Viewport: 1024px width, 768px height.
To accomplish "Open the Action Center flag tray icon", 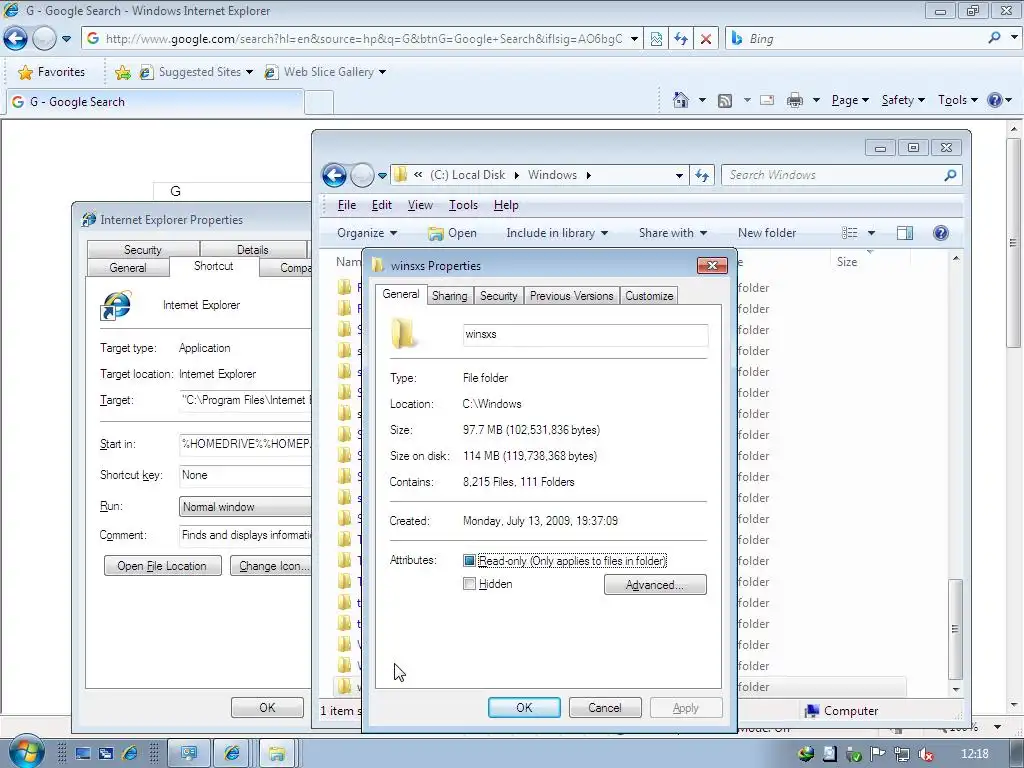I will 878,754.
